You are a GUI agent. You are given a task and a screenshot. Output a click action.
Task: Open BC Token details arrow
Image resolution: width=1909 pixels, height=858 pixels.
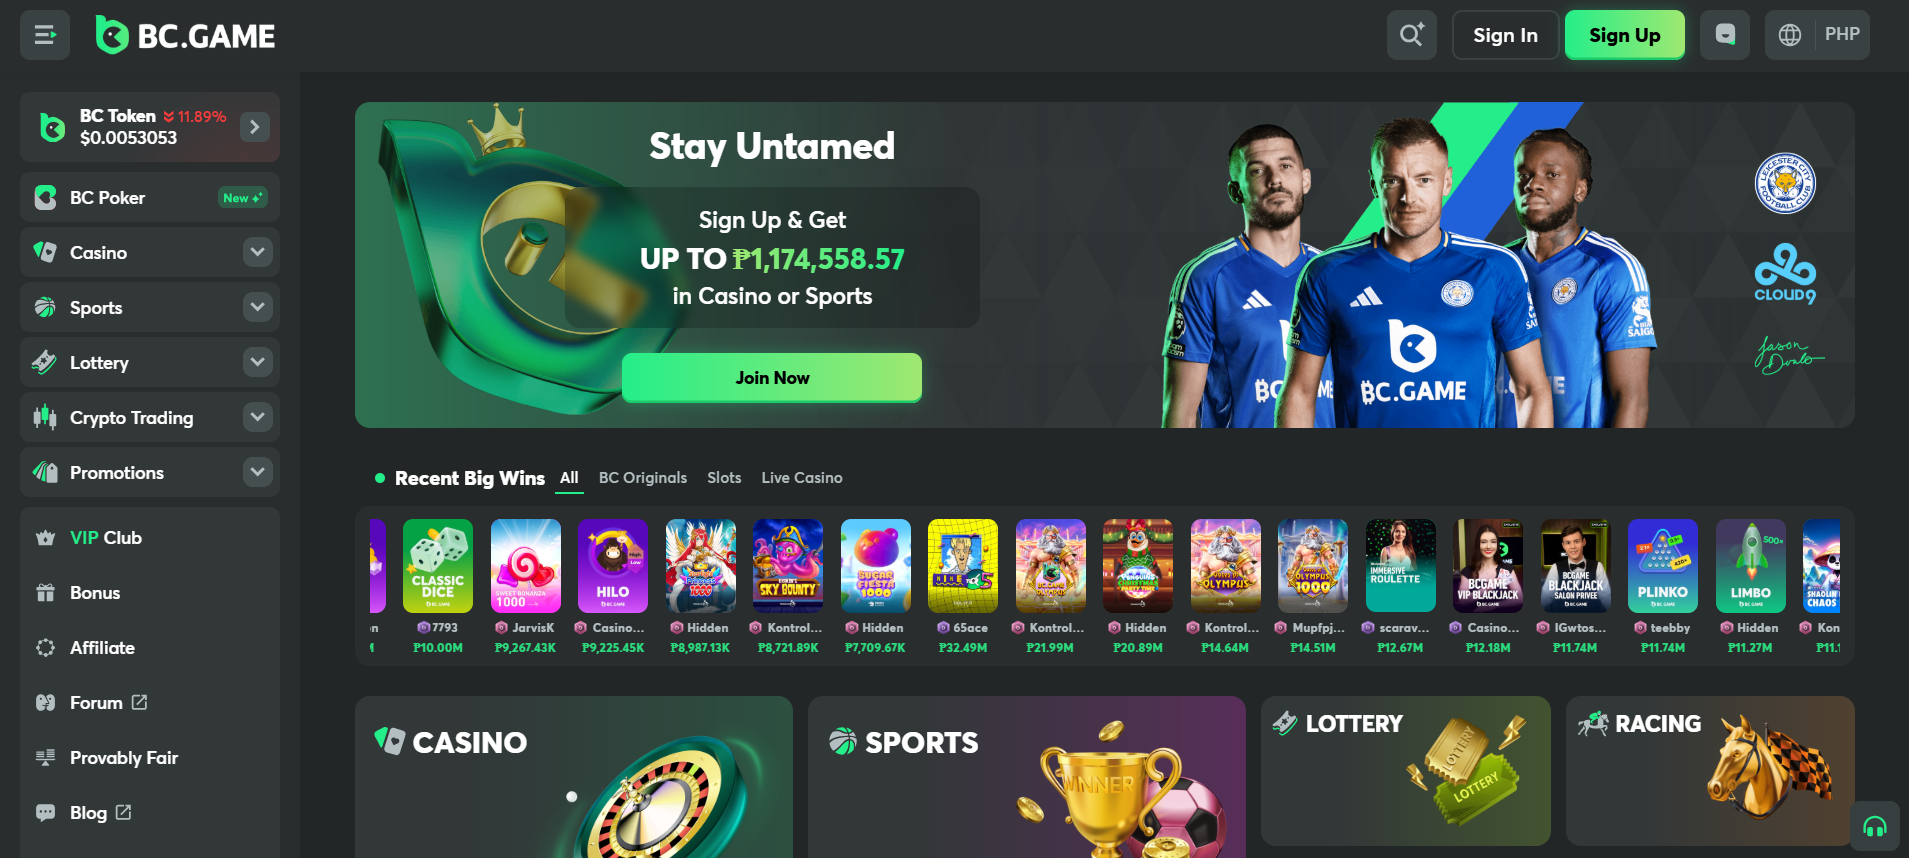click(255, 127)
